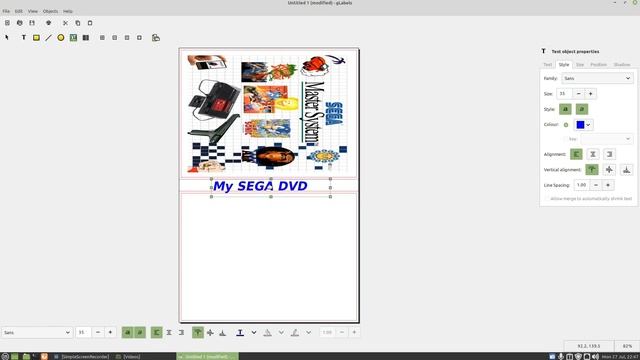Select the yellow Box drawing tool
The height and width of the screenshot is (360, 640).
36,38
